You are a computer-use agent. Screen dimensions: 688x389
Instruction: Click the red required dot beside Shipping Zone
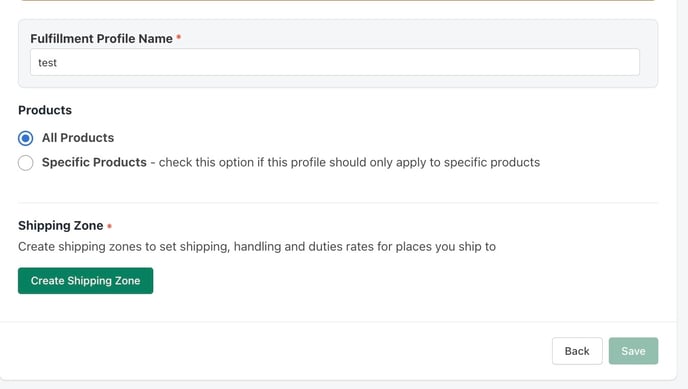coord(109,226)
